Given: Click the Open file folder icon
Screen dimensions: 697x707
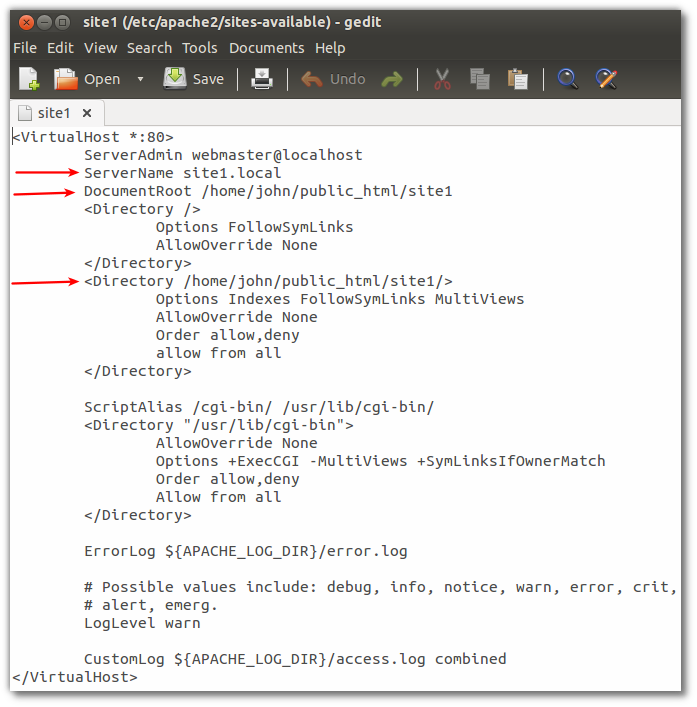Looking at the screenshot, I should click(66, 79).
